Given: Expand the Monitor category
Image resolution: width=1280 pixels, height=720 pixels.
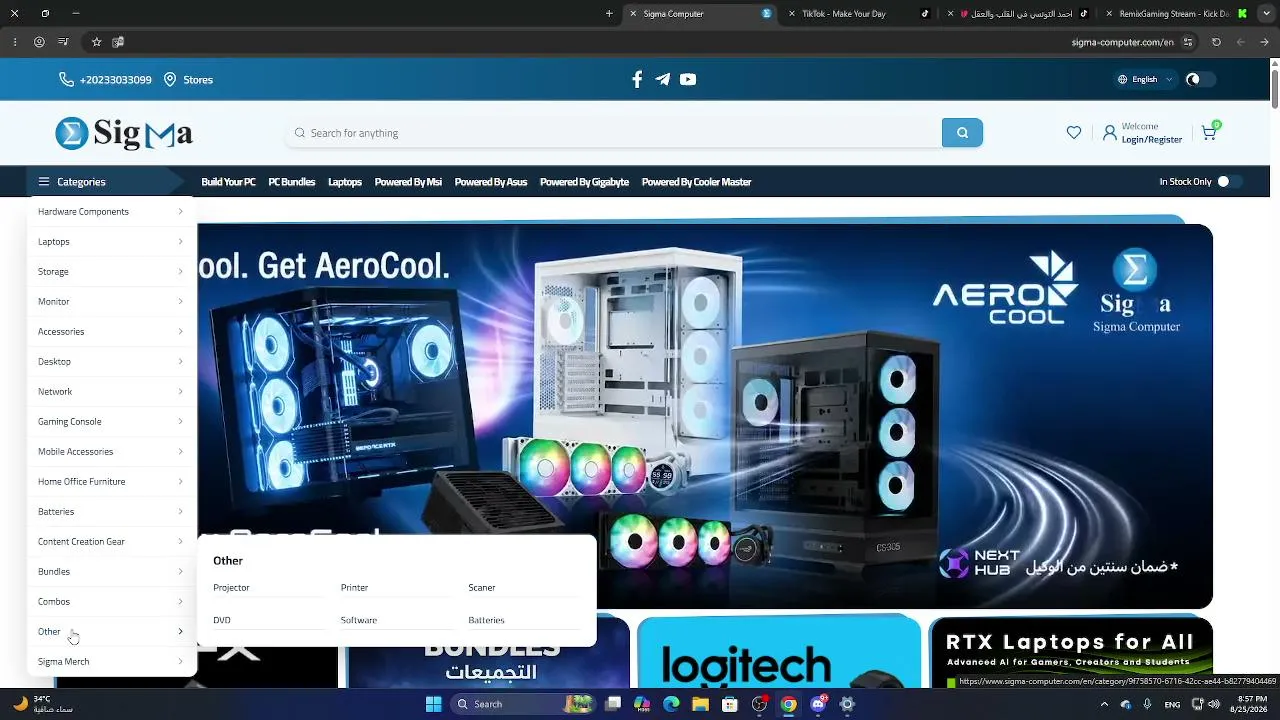Looking at the screenshot, I should tap(111, 302).
